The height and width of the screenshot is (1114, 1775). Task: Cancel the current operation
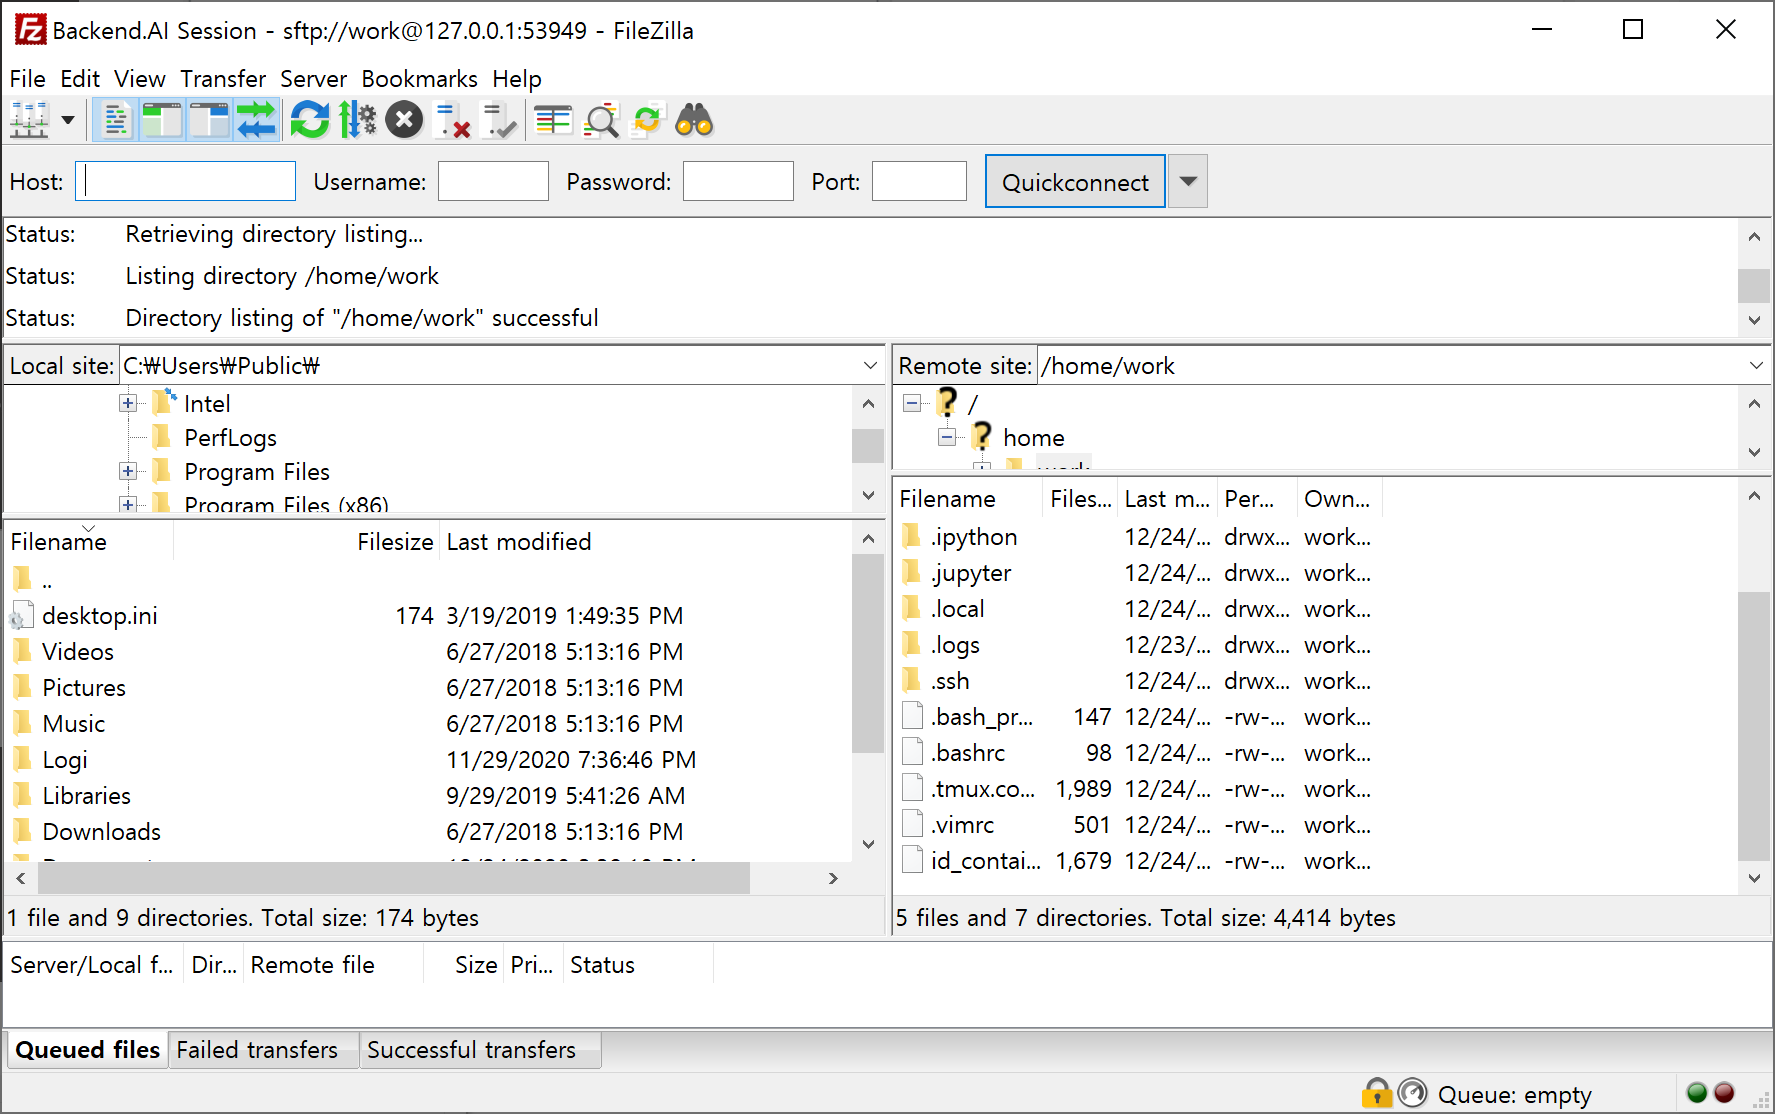pyautogui.click(x=404, y=121)
